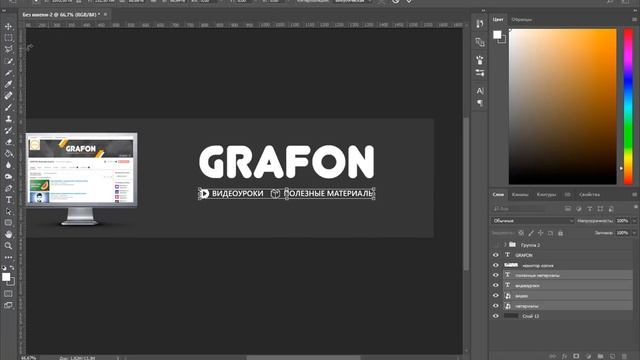Open the collapsed Paragraph panel icon
Screen dimensions: 640x360
tap(480, 103)
